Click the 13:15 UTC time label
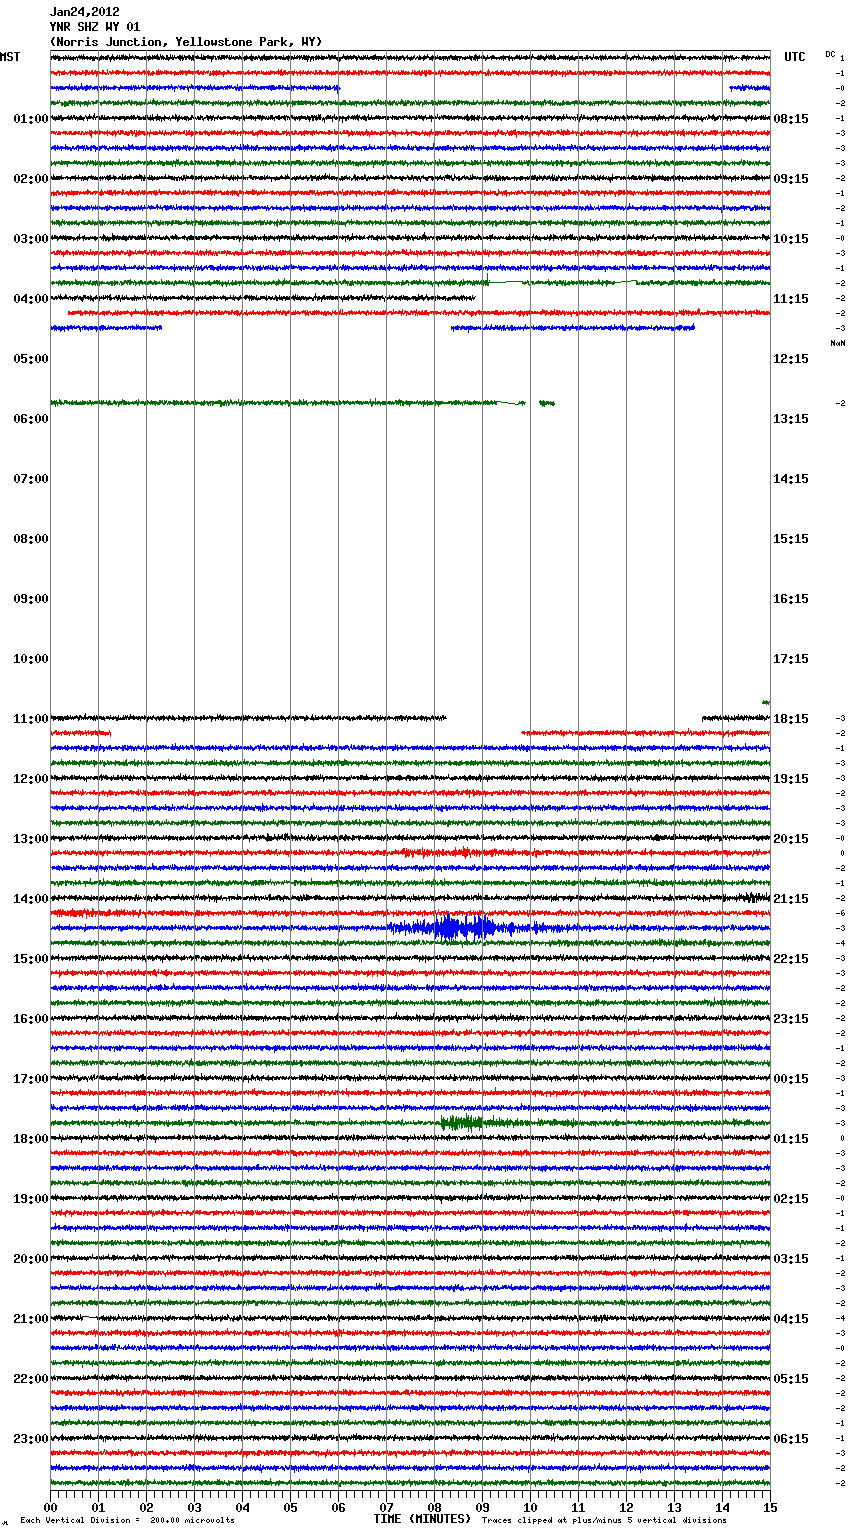 (x=791, y=419)
